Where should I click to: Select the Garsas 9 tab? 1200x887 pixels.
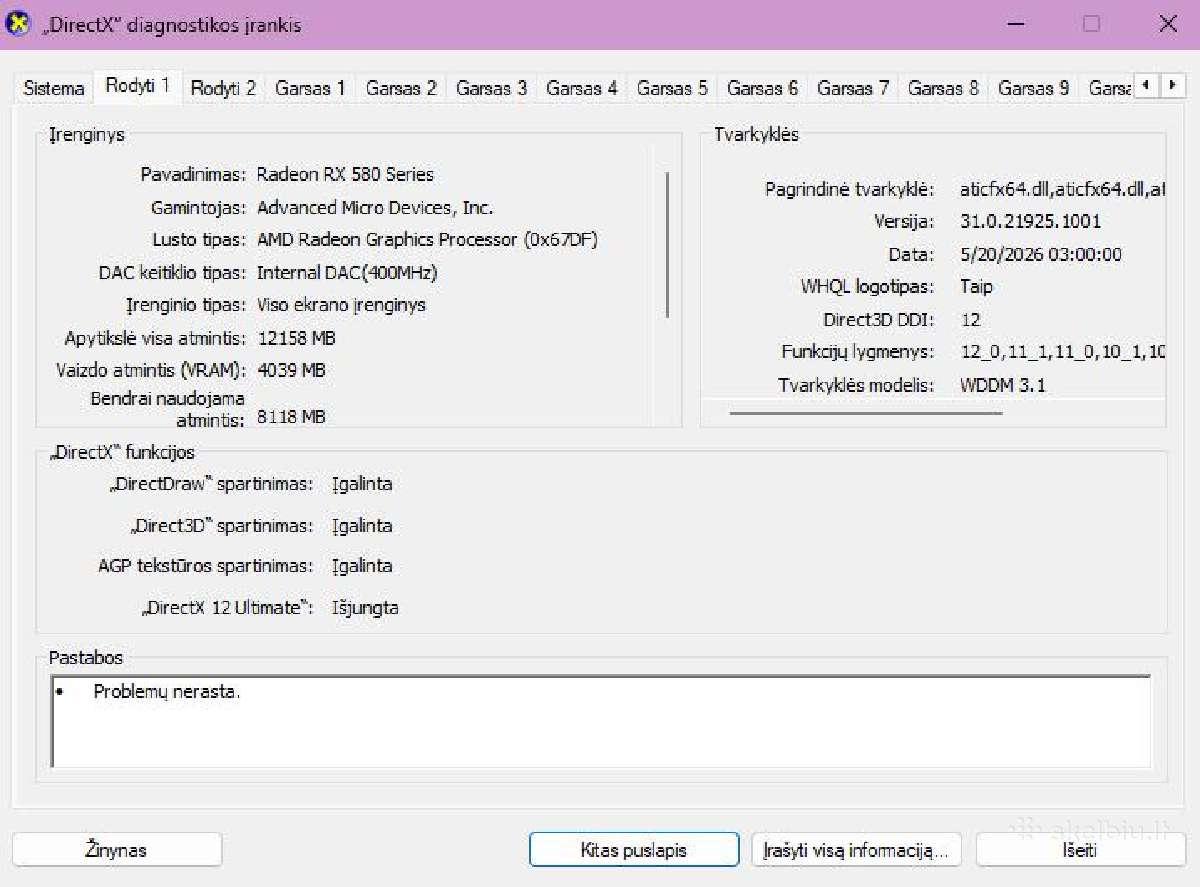pos(1033,88)
